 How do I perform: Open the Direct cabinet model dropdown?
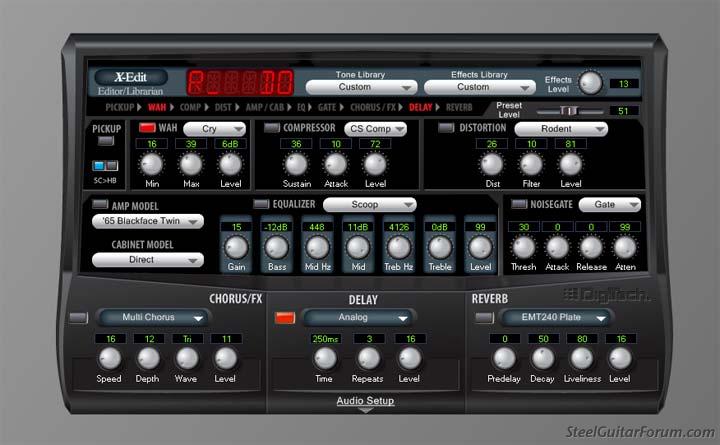pos(148,259)
